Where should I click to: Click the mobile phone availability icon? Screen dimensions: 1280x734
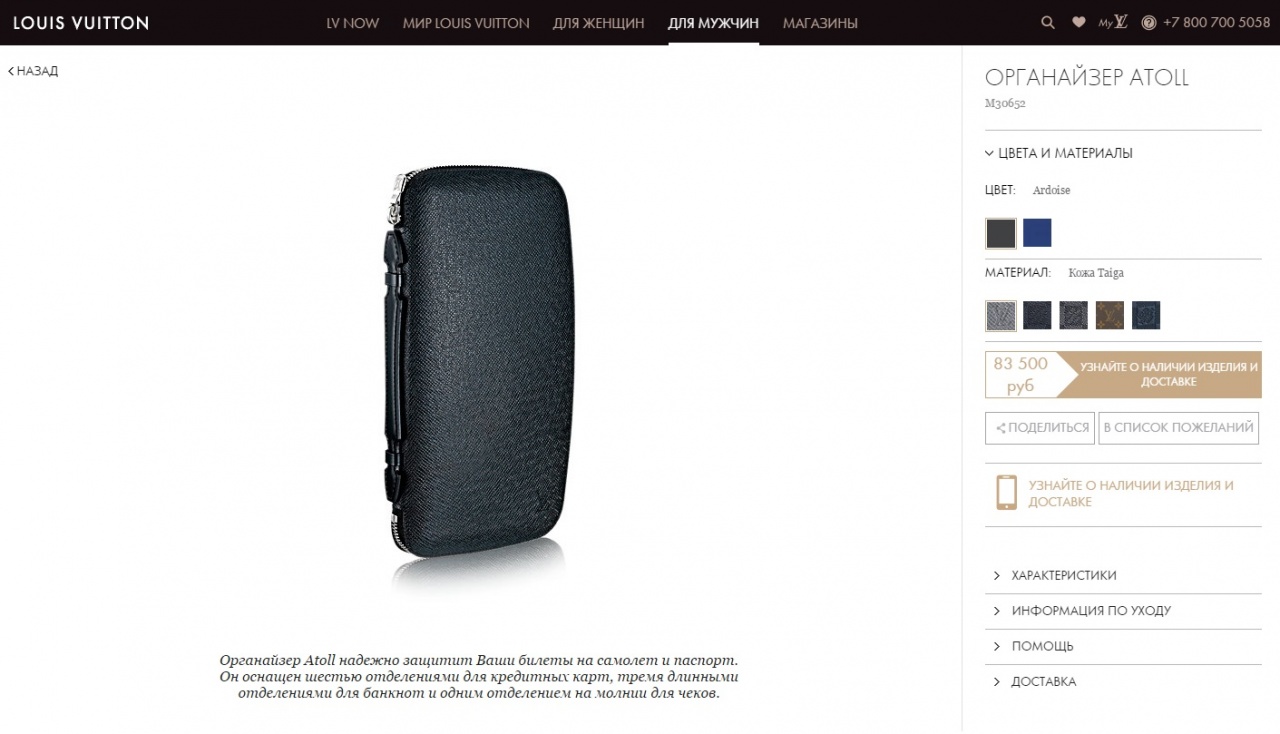tap(1006, 493)
